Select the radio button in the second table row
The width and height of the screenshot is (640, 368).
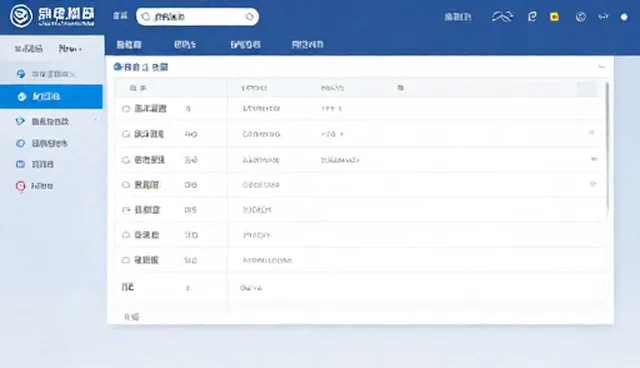[x=126, y=134]
